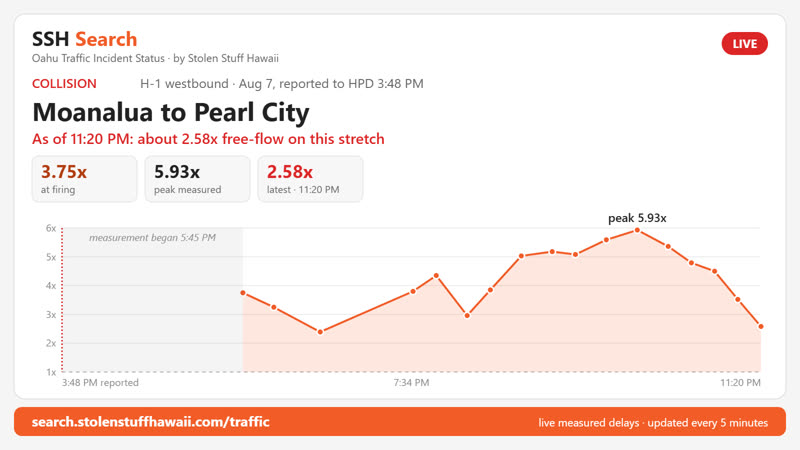This screenshot has width=800, height=450.
Task: Click the red LIVE badge
Action: tap(744, 44)
